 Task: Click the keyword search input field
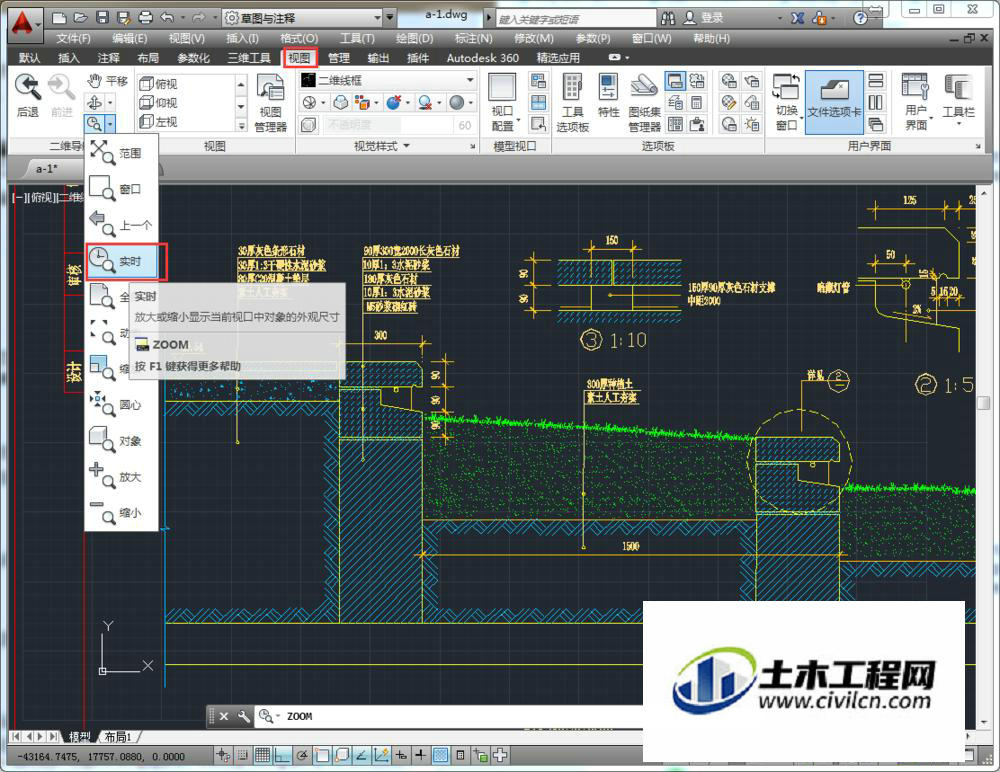tap(575, 19)
